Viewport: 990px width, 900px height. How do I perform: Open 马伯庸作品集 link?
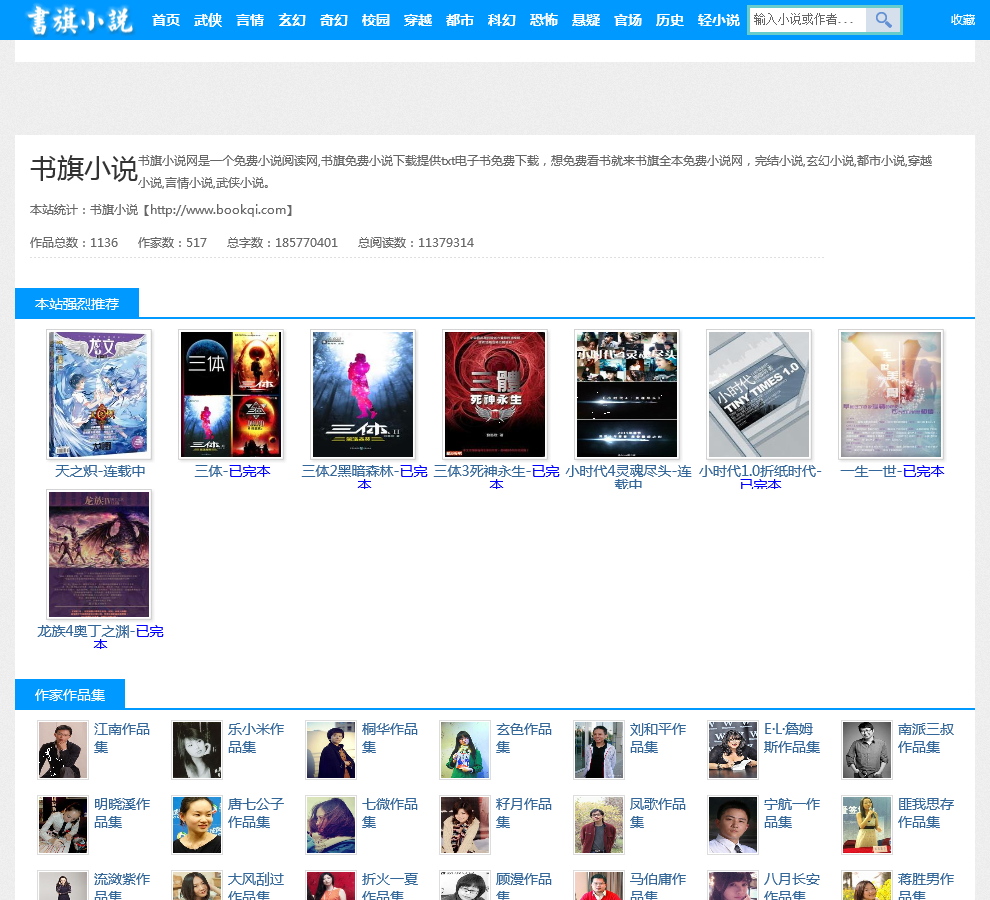click(658, 885)
